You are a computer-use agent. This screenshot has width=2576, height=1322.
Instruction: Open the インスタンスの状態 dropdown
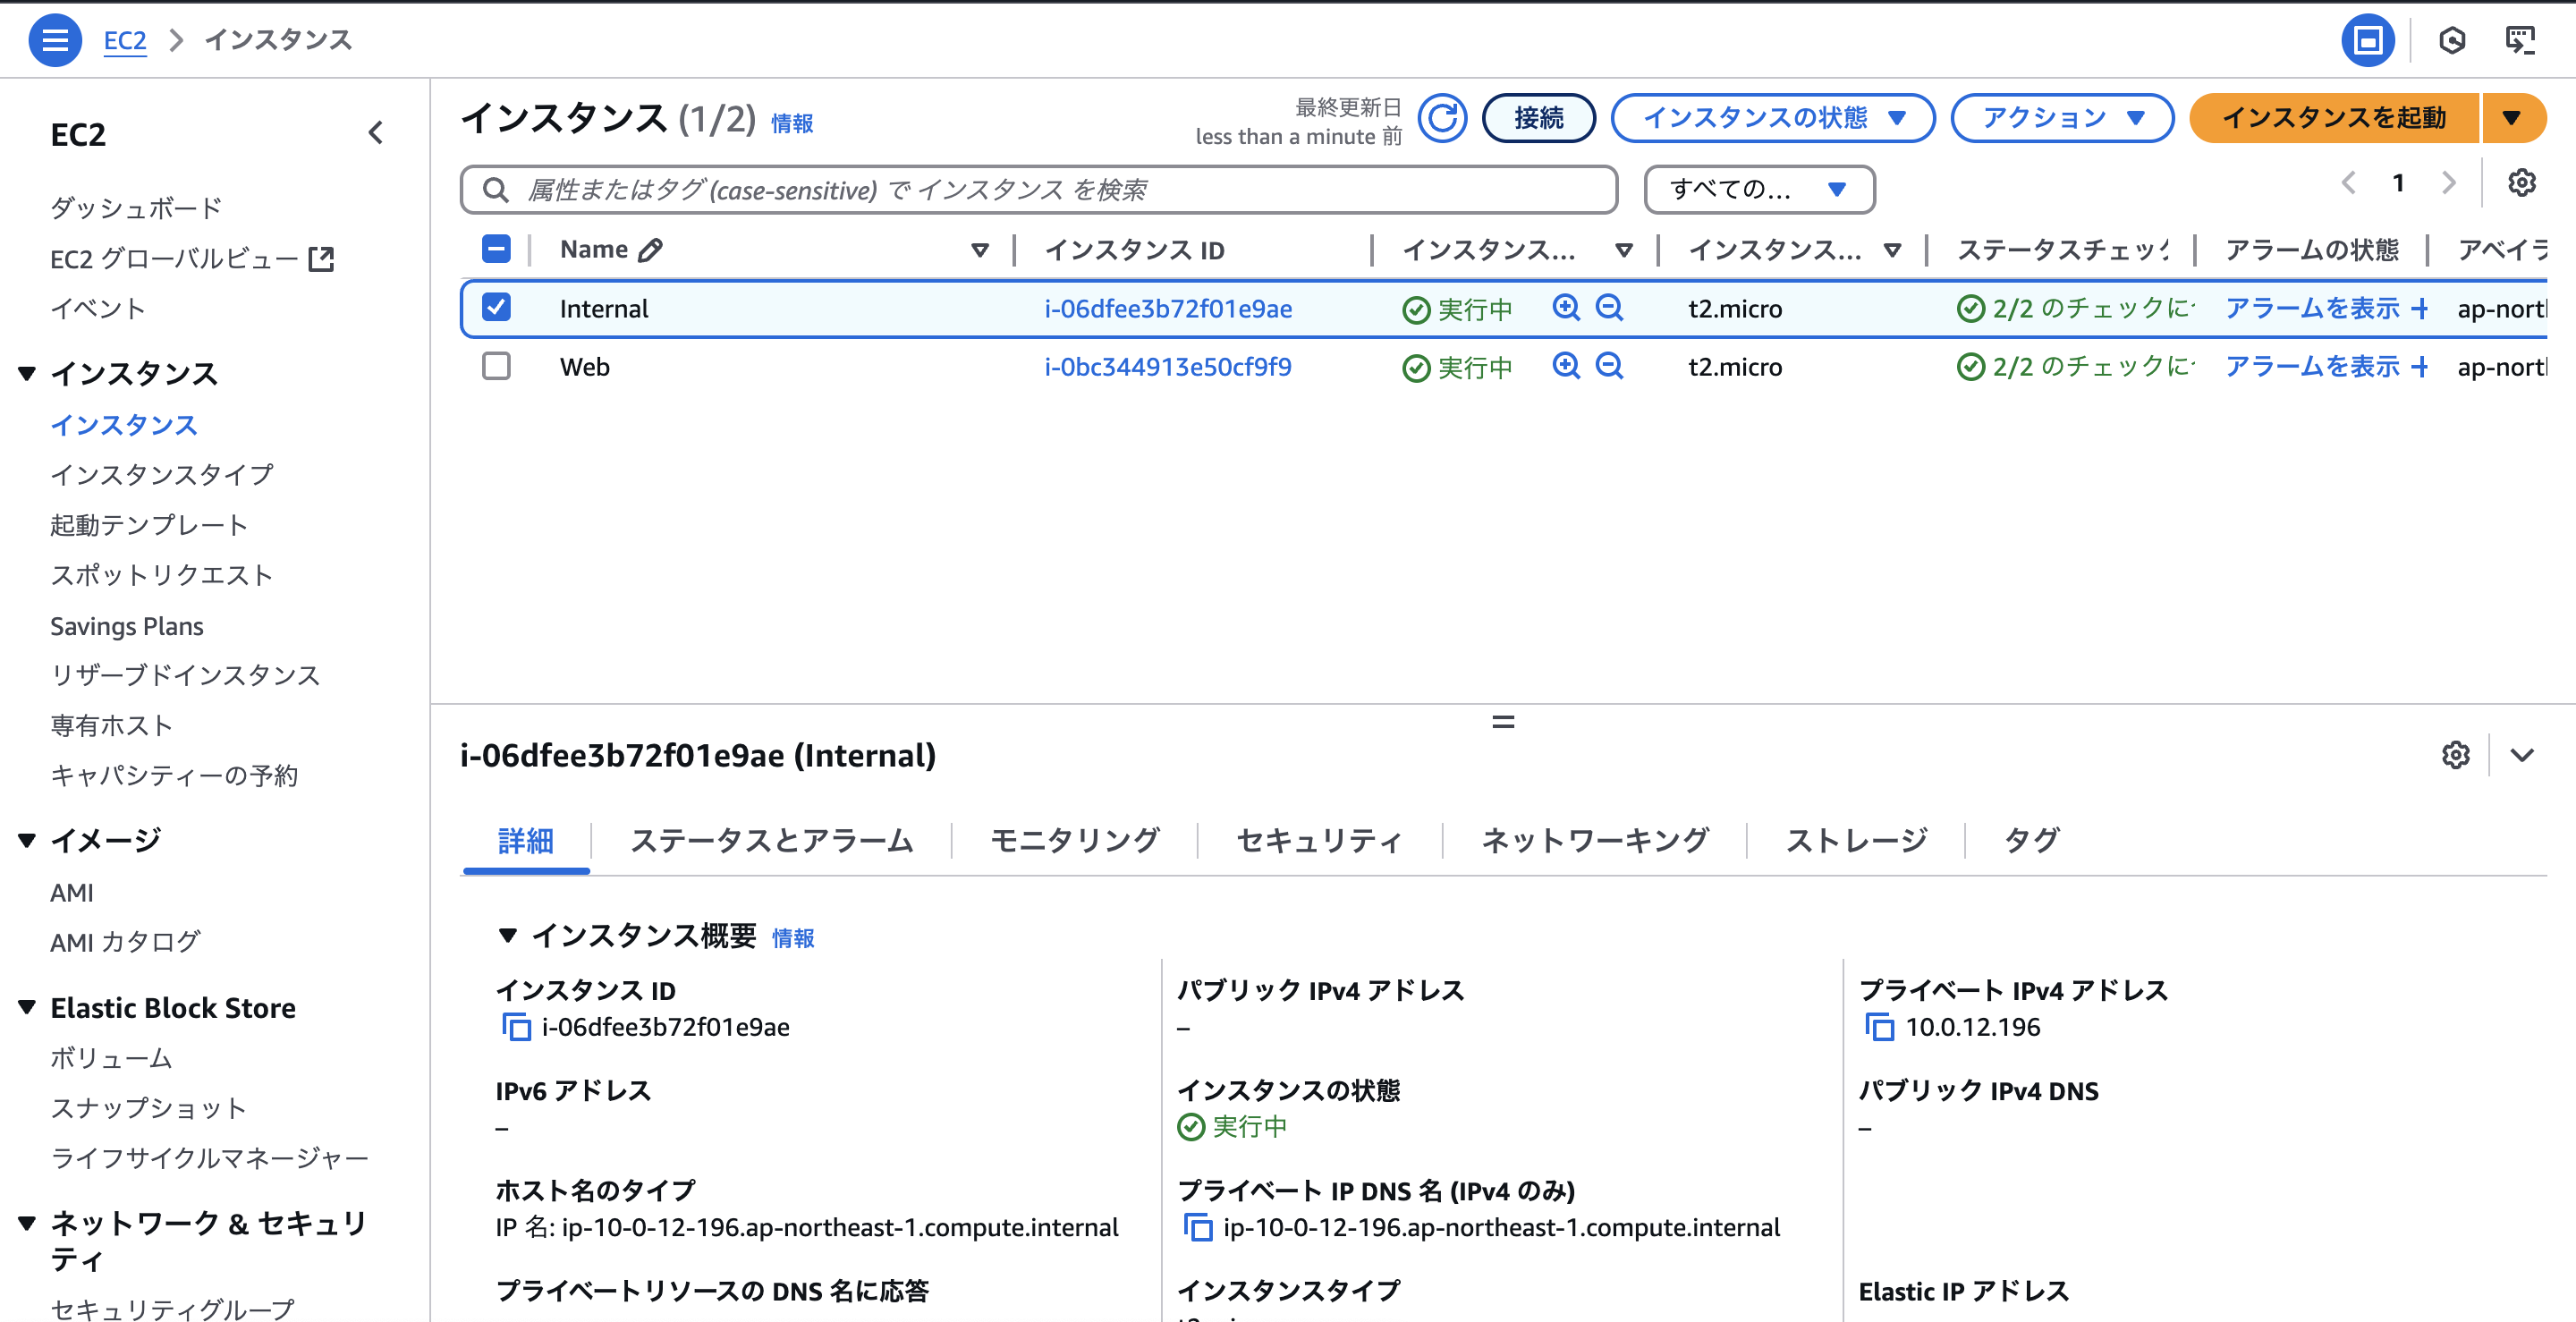1773,118
